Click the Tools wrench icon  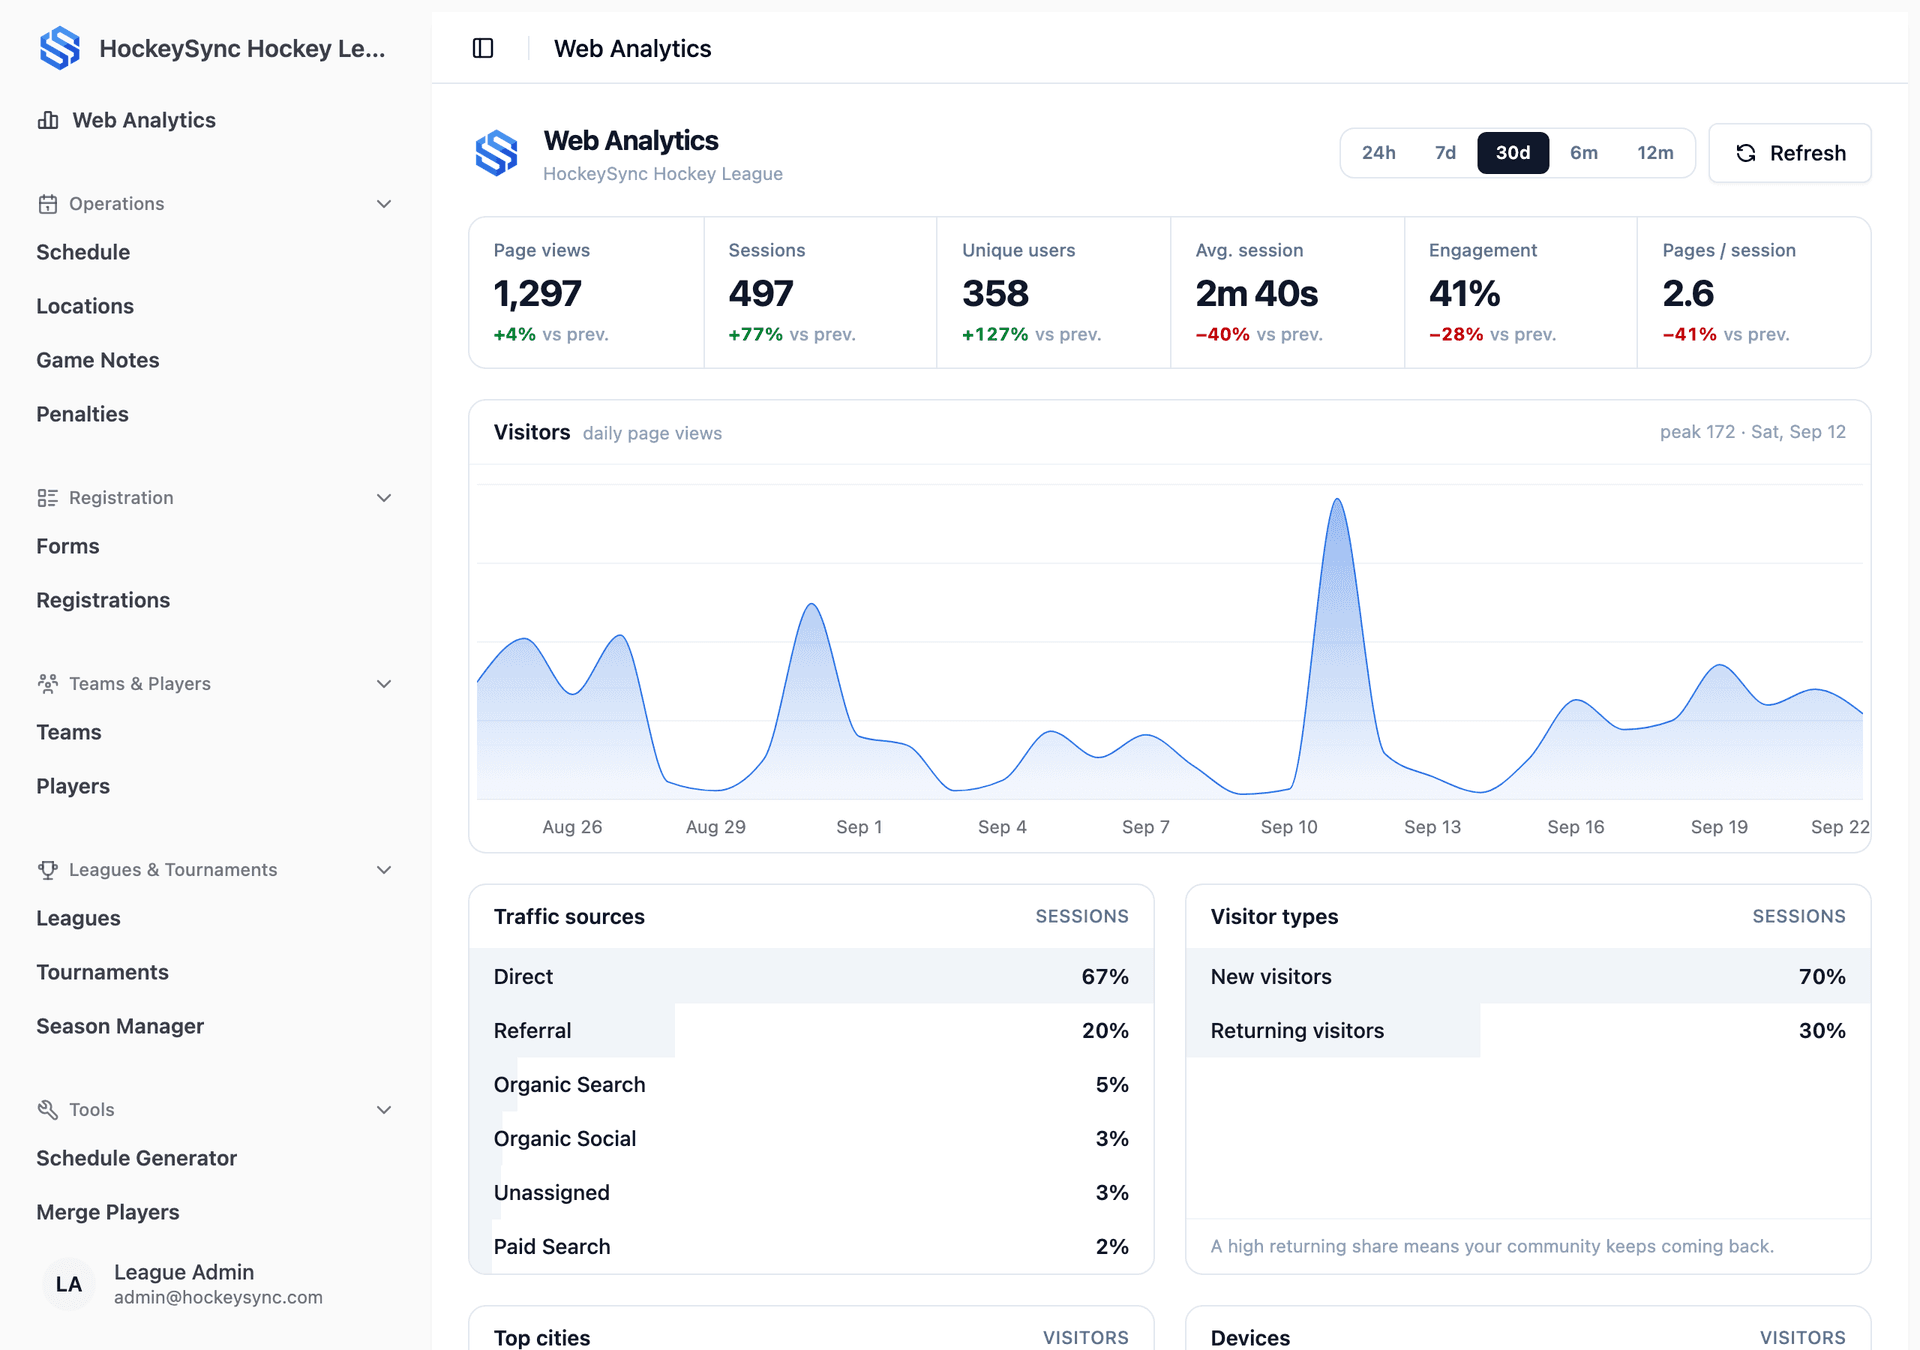(48, 1110)
